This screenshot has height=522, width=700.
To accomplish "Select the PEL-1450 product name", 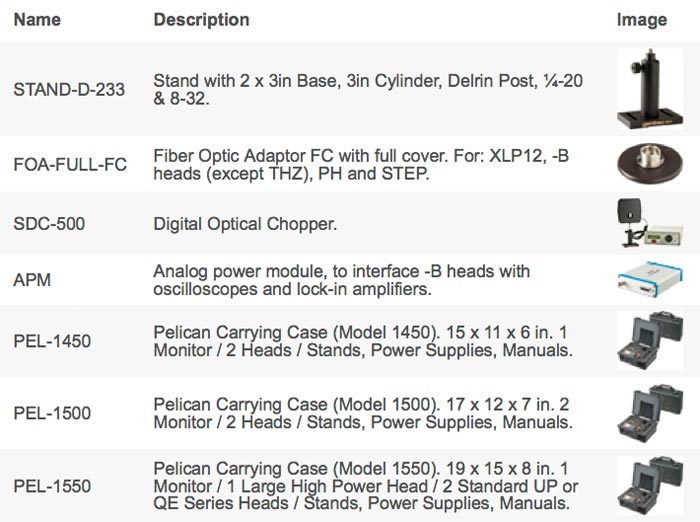I will pyautogui.click(x=52, y=341).
